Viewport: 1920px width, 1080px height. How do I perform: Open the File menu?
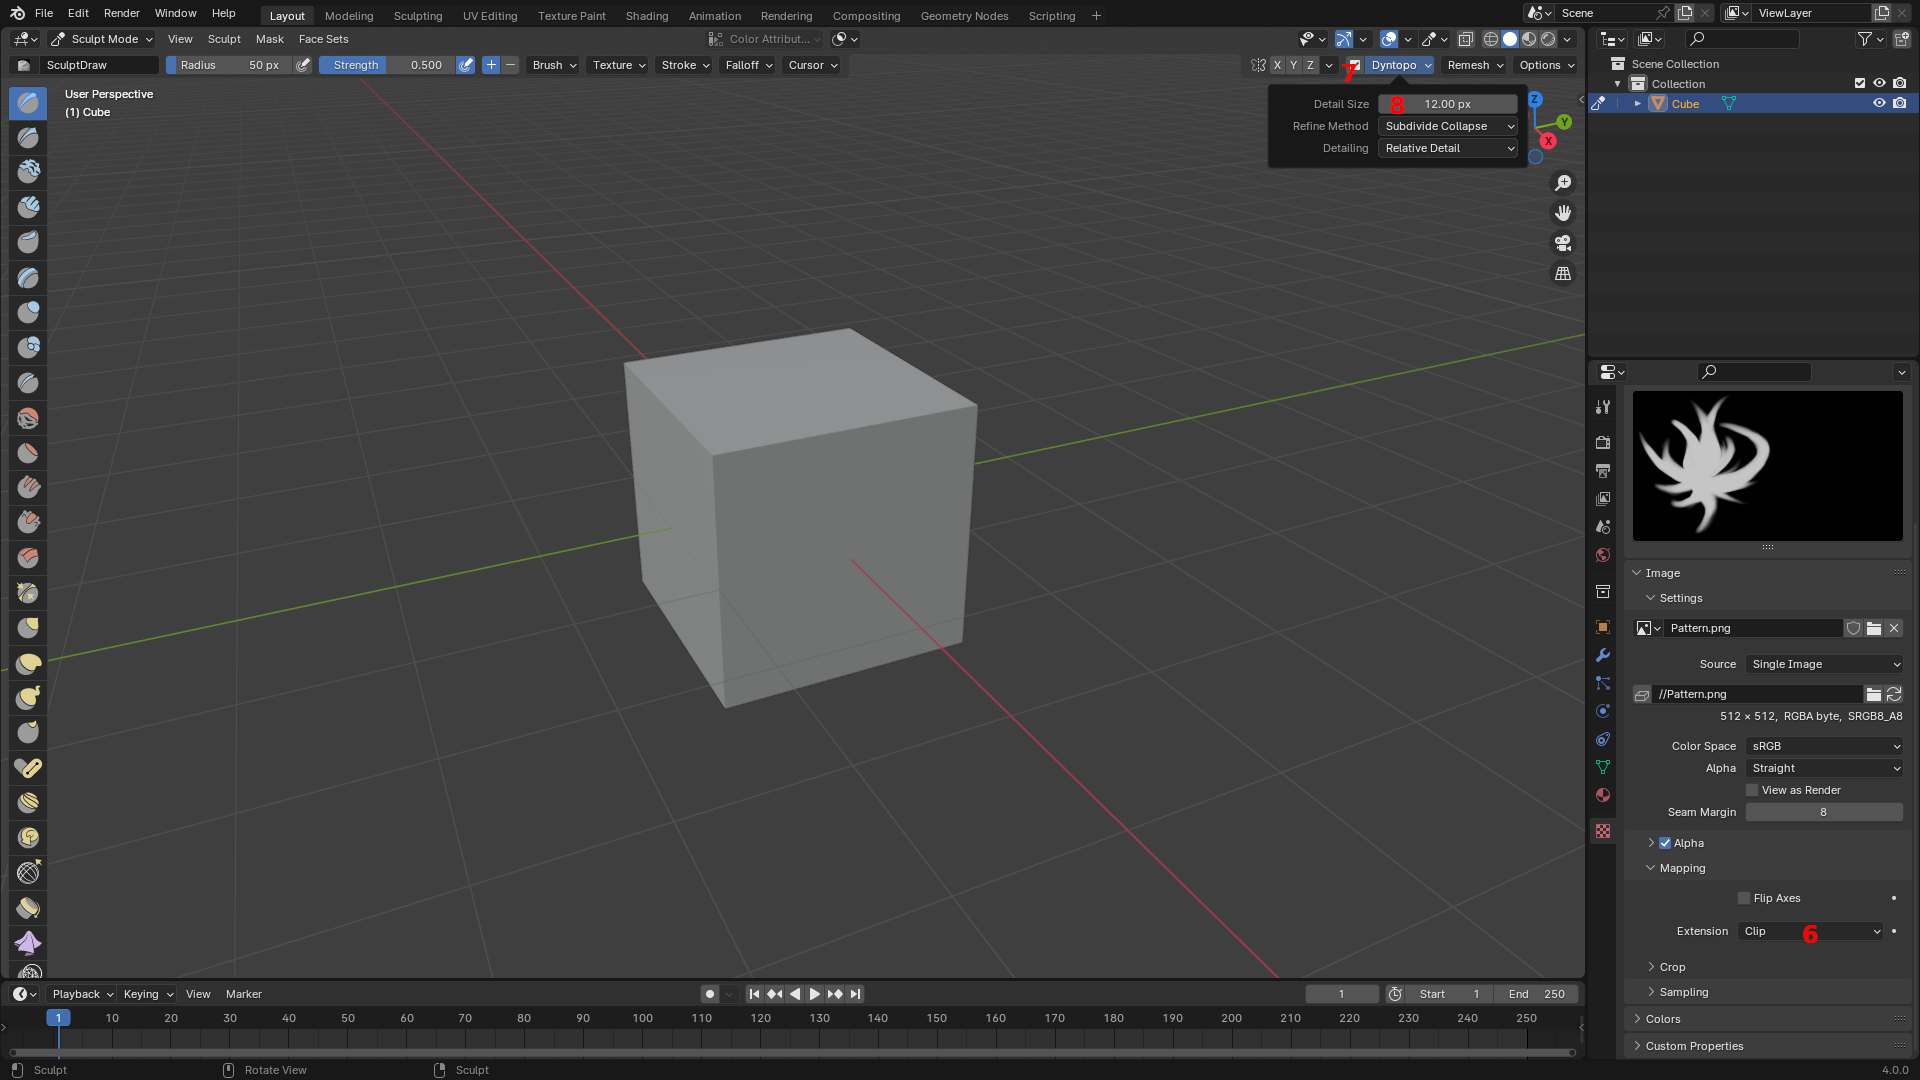(44, 13)
